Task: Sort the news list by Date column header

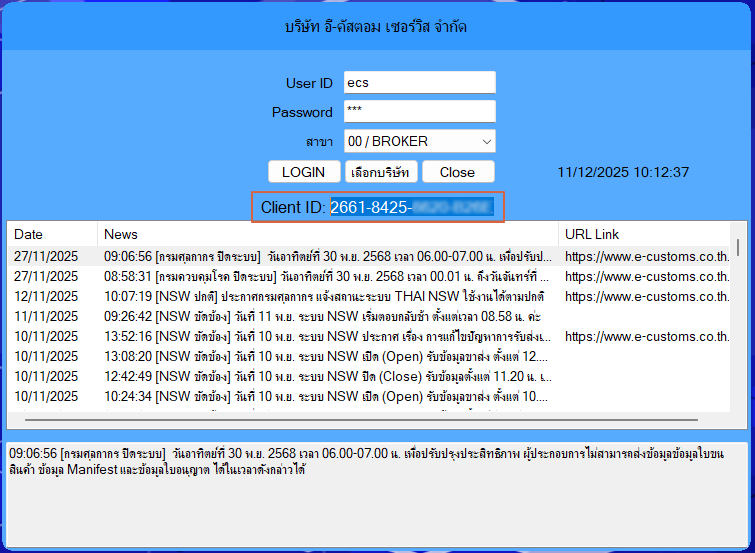Action: click(52, 234)
